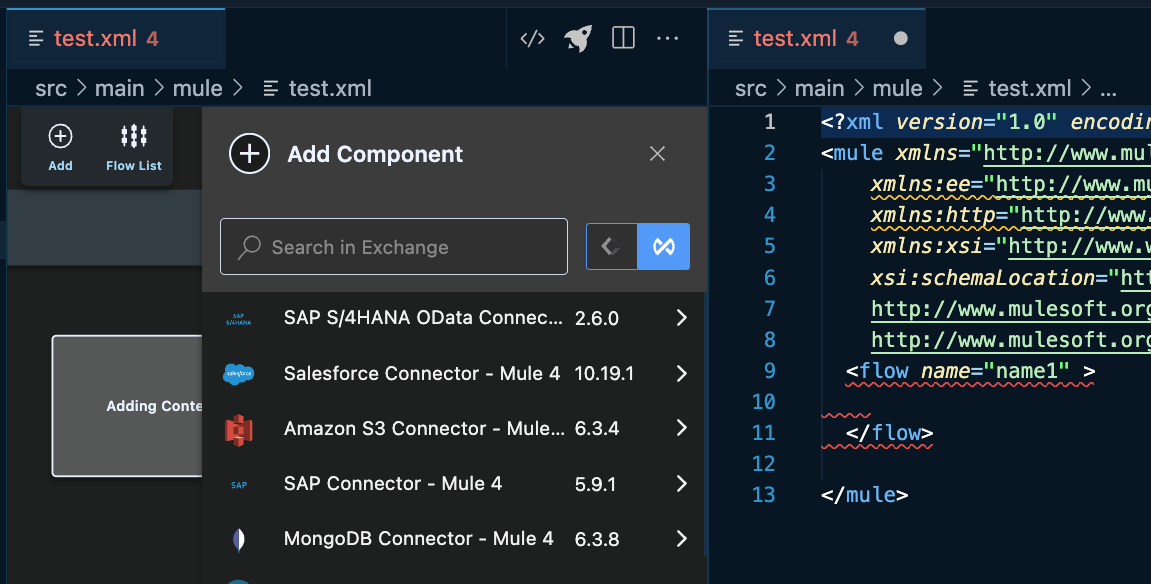Expand Salesforce Connector - Mule 4 entry
This screenshot has width=1151, height=584.
[x=681, y=373]
